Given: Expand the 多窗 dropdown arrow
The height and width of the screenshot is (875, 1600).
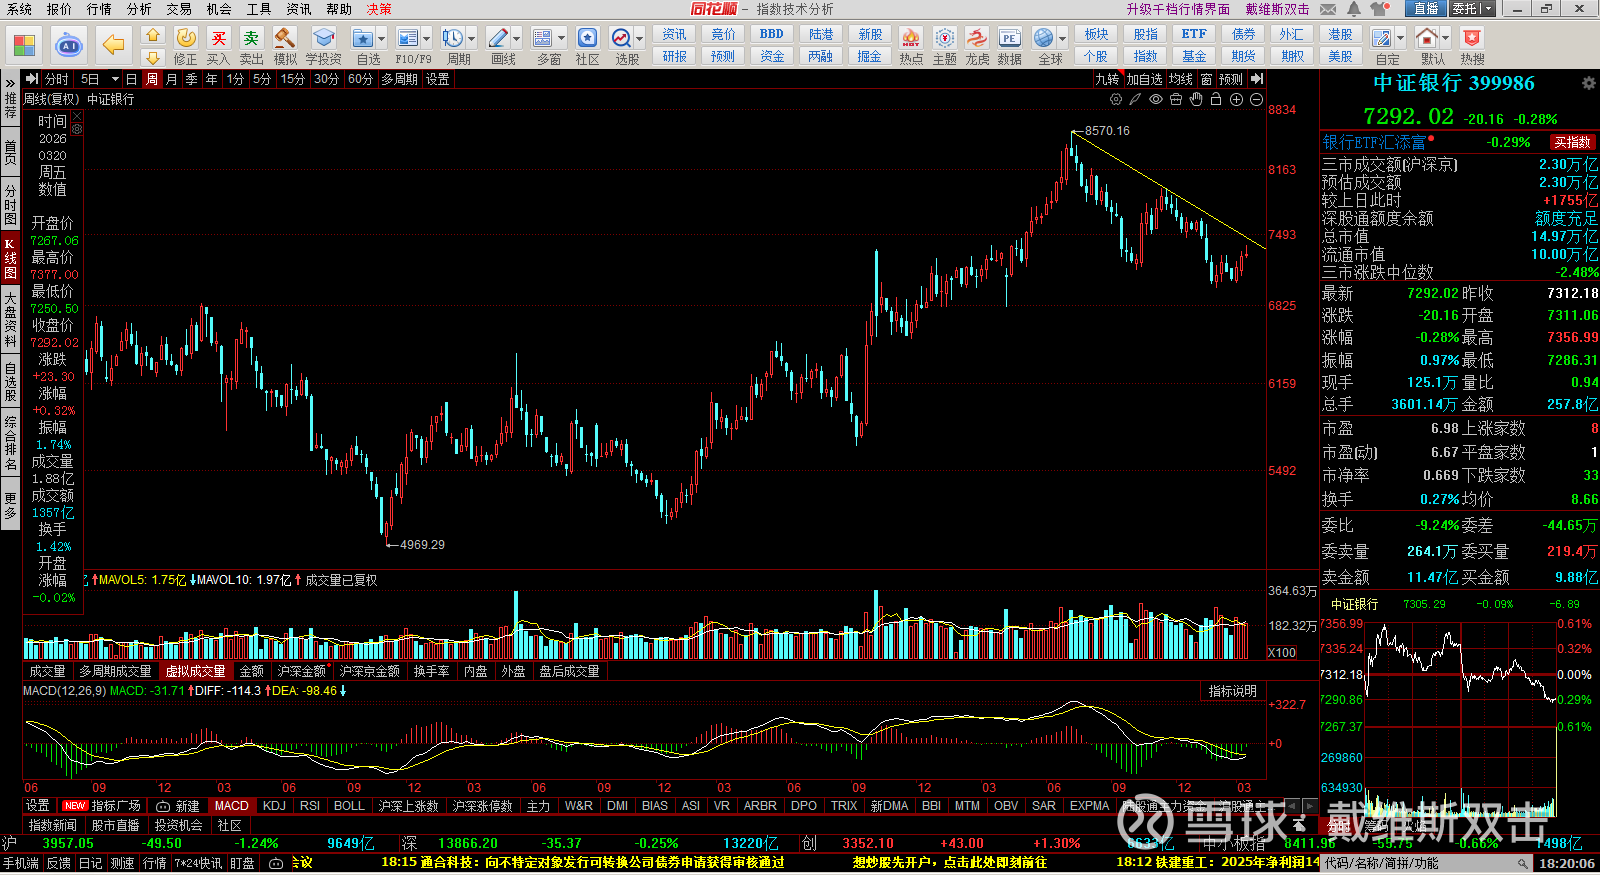Looking at the screenshot, I should [561, 40].
